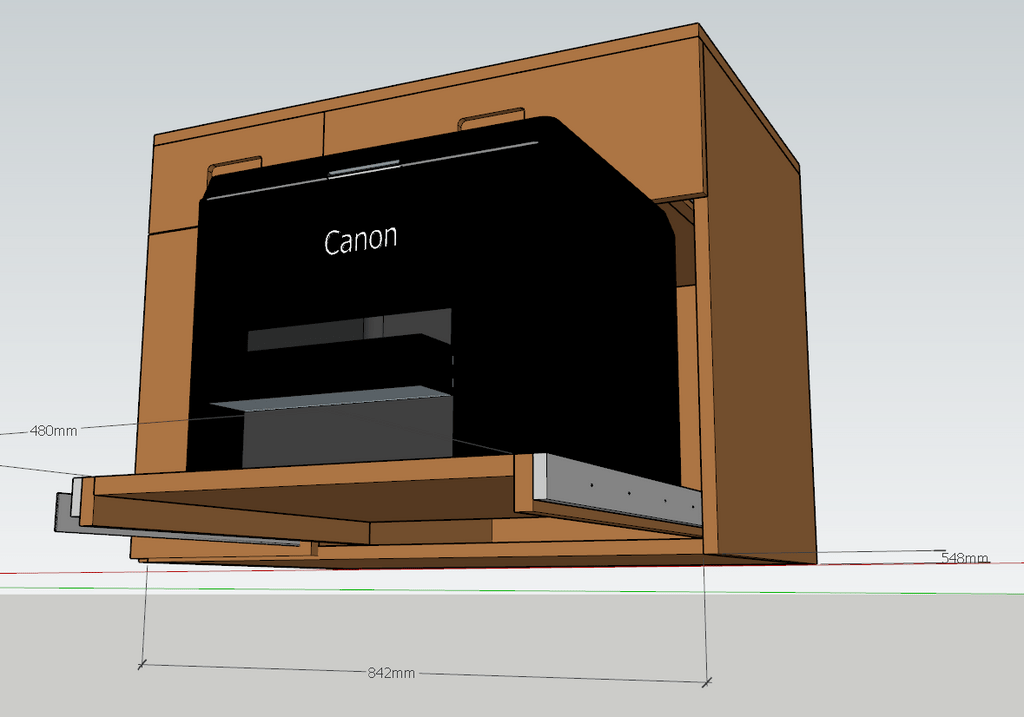Click the printer's dark display panel
This screenshot has height=717, width=1024.
(x=349, y=330)
